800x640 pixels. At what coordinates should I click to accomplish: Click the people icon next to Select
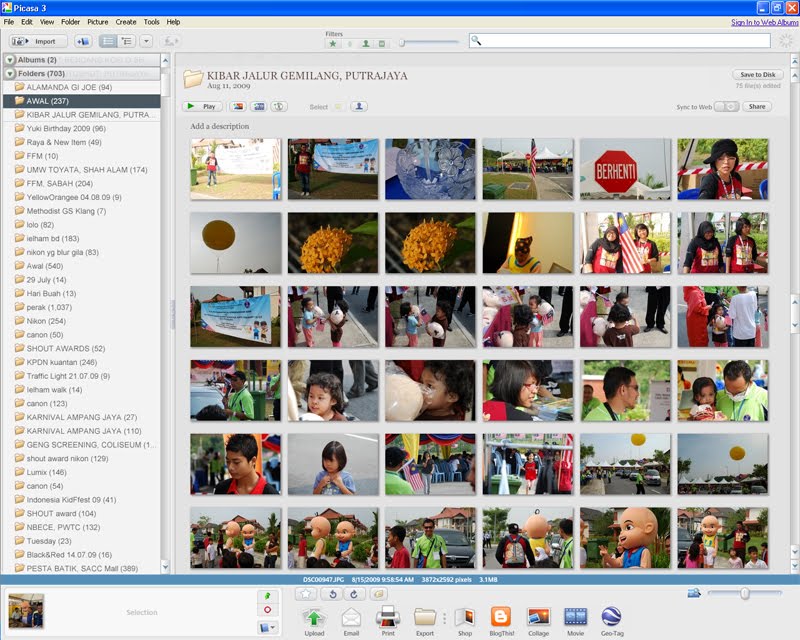359,107
